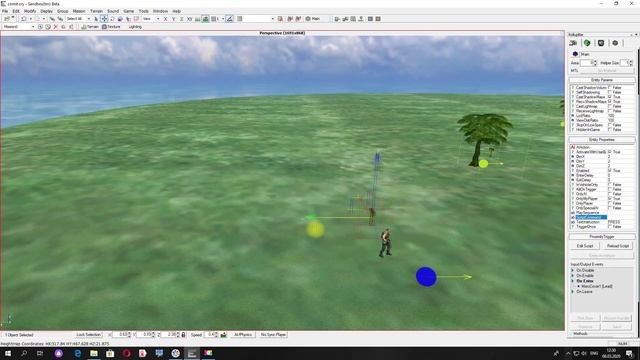The width and height of the screenshot is (640, 360).
Task: Open the Tools menu
Action: (144, 11)
